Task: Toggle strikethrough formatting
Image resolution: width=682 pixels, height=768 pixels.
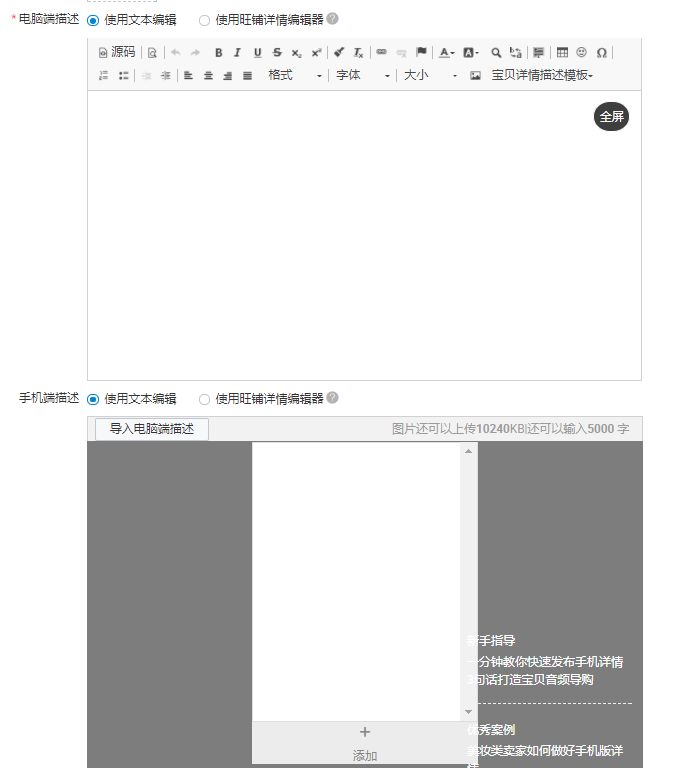Action: (277, 52)
